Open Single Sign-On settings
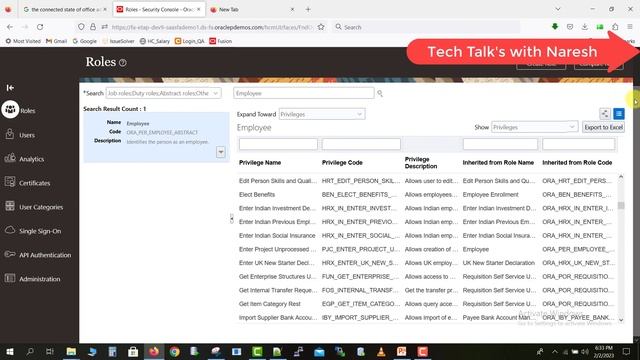Screen dimensions: 640x360 pyautogui.click(x=40, y=231)
